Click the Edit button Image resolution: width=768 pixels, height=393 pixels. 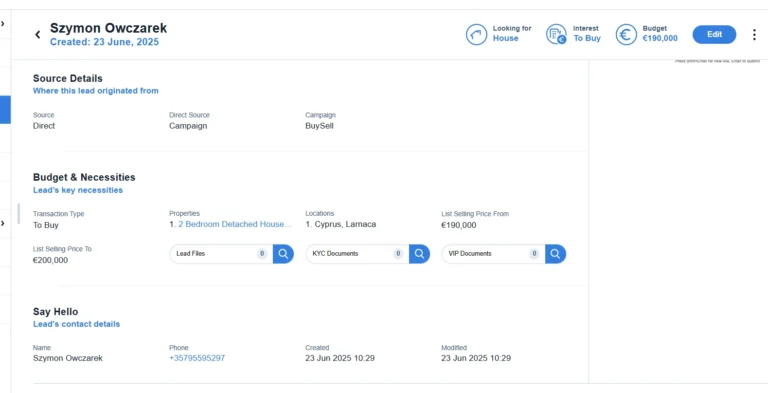pyautogui.click(x=714, y=34)
